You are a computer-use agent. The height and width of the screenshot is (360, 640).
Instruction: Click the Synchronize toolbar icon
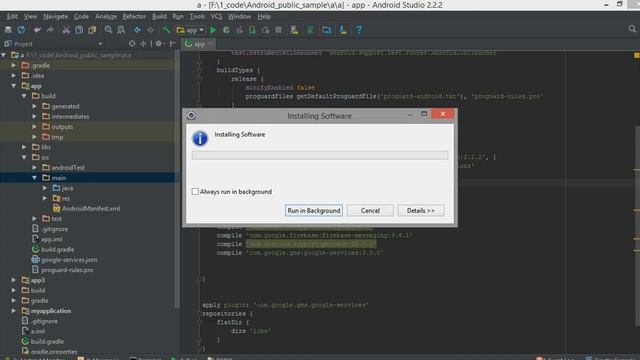(x=21, y=30)
